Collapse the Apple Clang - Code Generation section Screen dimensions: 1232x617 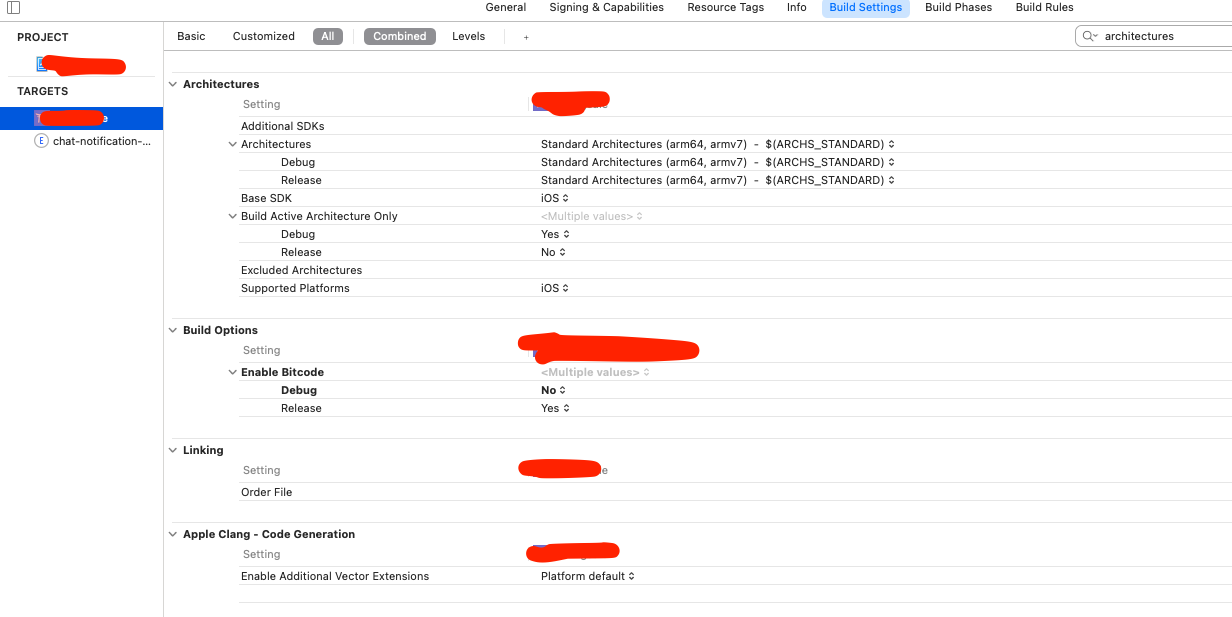pos(172,534)
